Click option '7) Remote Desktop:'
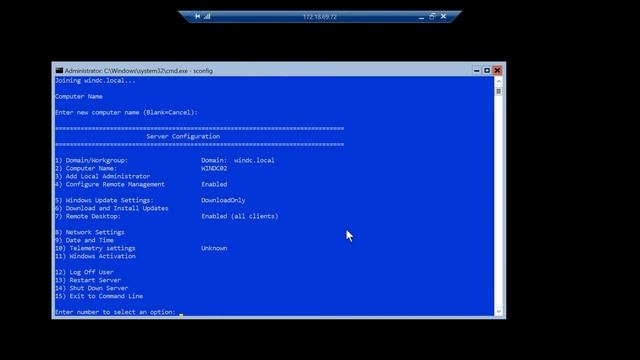640x360 pixels. 88,216
